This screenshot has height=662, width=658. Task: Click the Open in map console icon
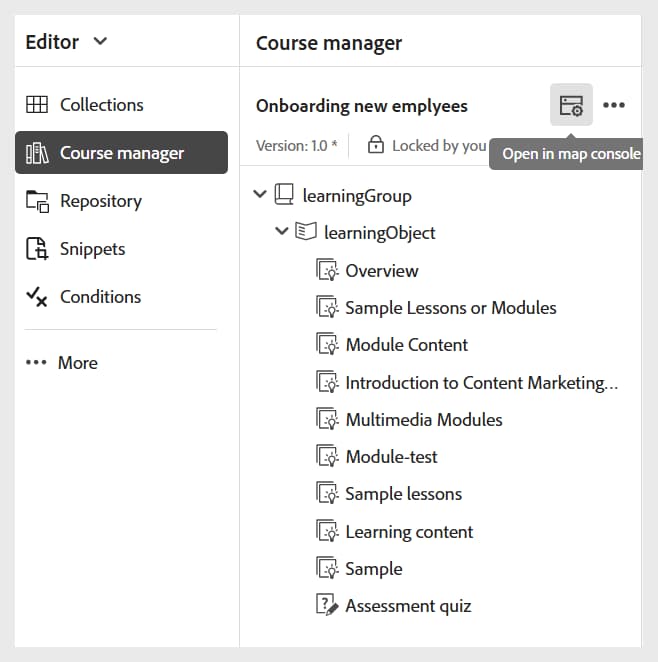click(571, 105)
